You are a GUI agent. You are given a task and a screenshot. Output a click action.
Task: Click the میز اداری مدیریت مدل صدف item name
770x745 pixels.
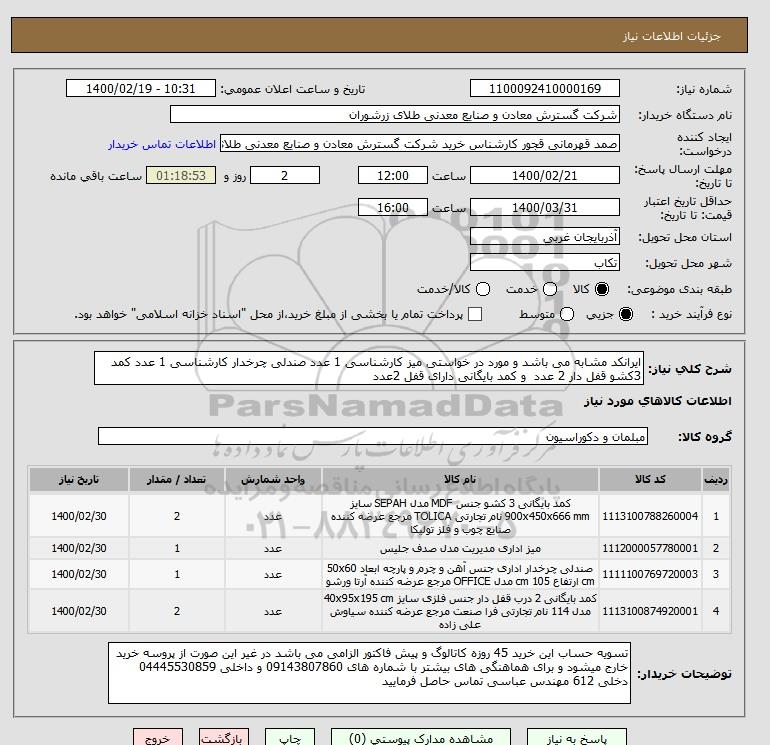click(460, 548)
